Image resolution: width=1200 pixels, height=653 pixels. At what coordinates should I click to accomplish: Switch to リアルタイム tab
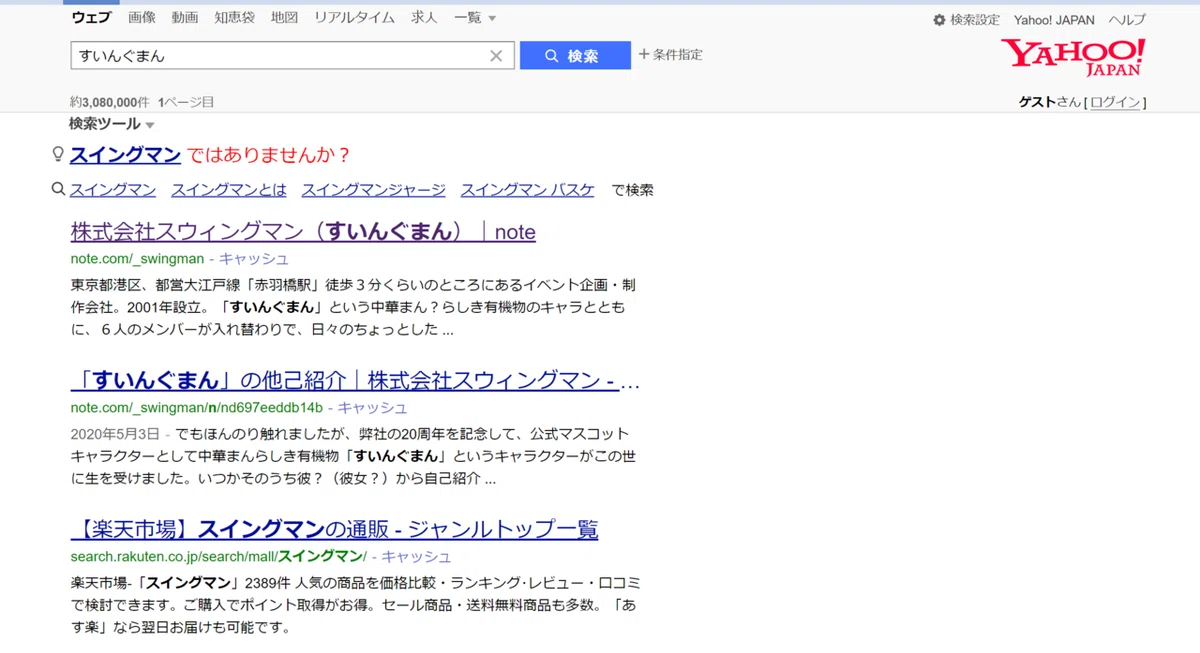tap(355, 18)
